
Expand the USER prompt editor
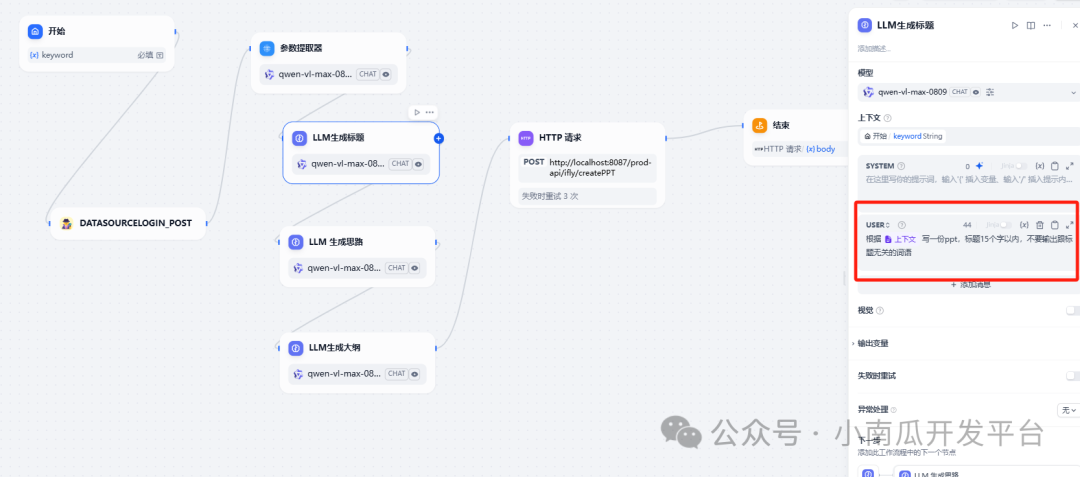[x=1069, y=225]
